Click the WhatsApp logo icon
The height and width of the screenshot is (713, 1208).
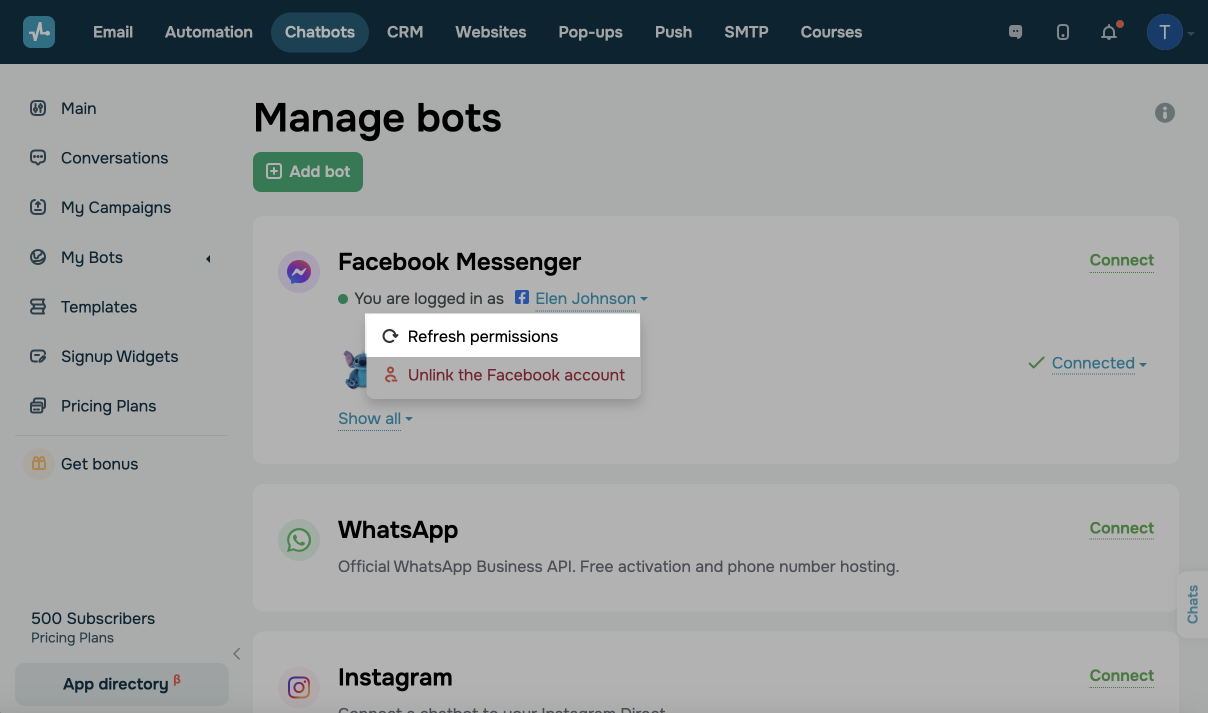pyautogui.click(x=298, y=540)
